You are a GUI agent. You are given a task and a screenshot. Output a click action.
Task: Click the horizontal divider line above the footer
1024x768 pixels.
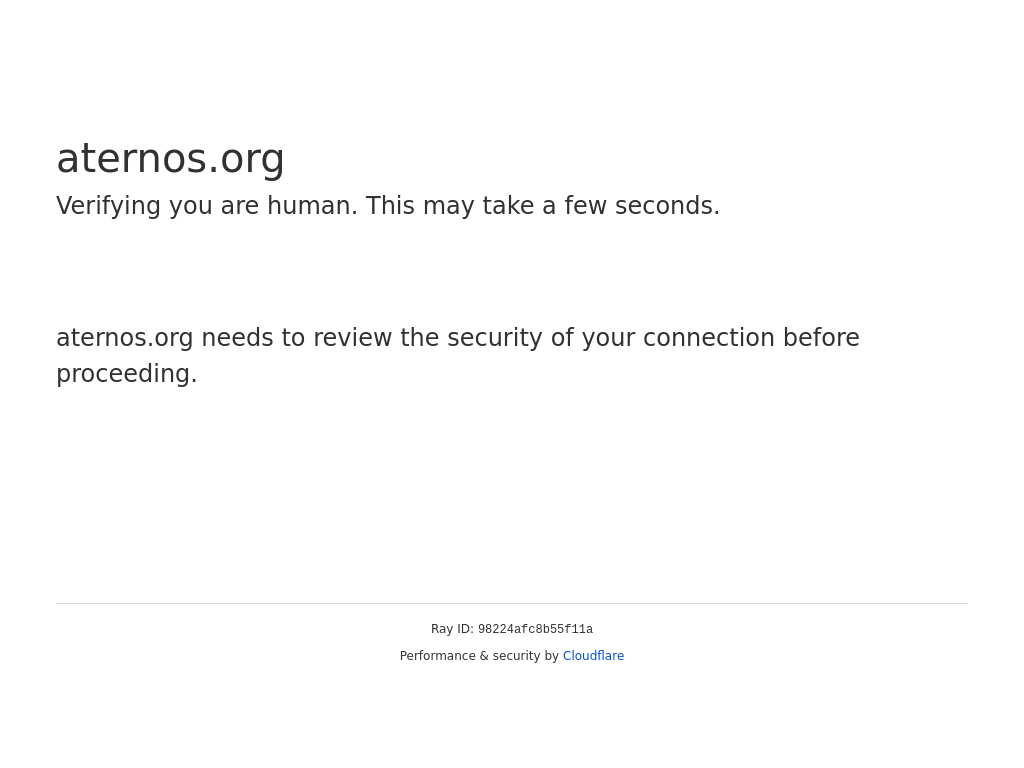tap(512, 603)
